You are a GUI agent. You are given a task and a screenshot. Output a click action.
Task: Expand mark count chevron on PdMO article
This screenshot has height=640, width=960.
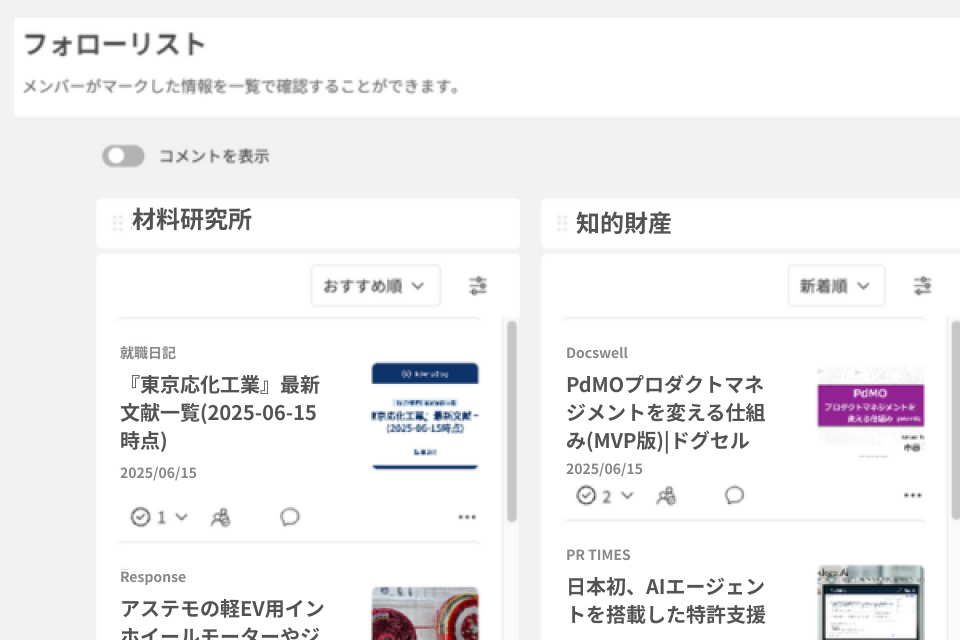pyautogui.click(x=627, y=495)
